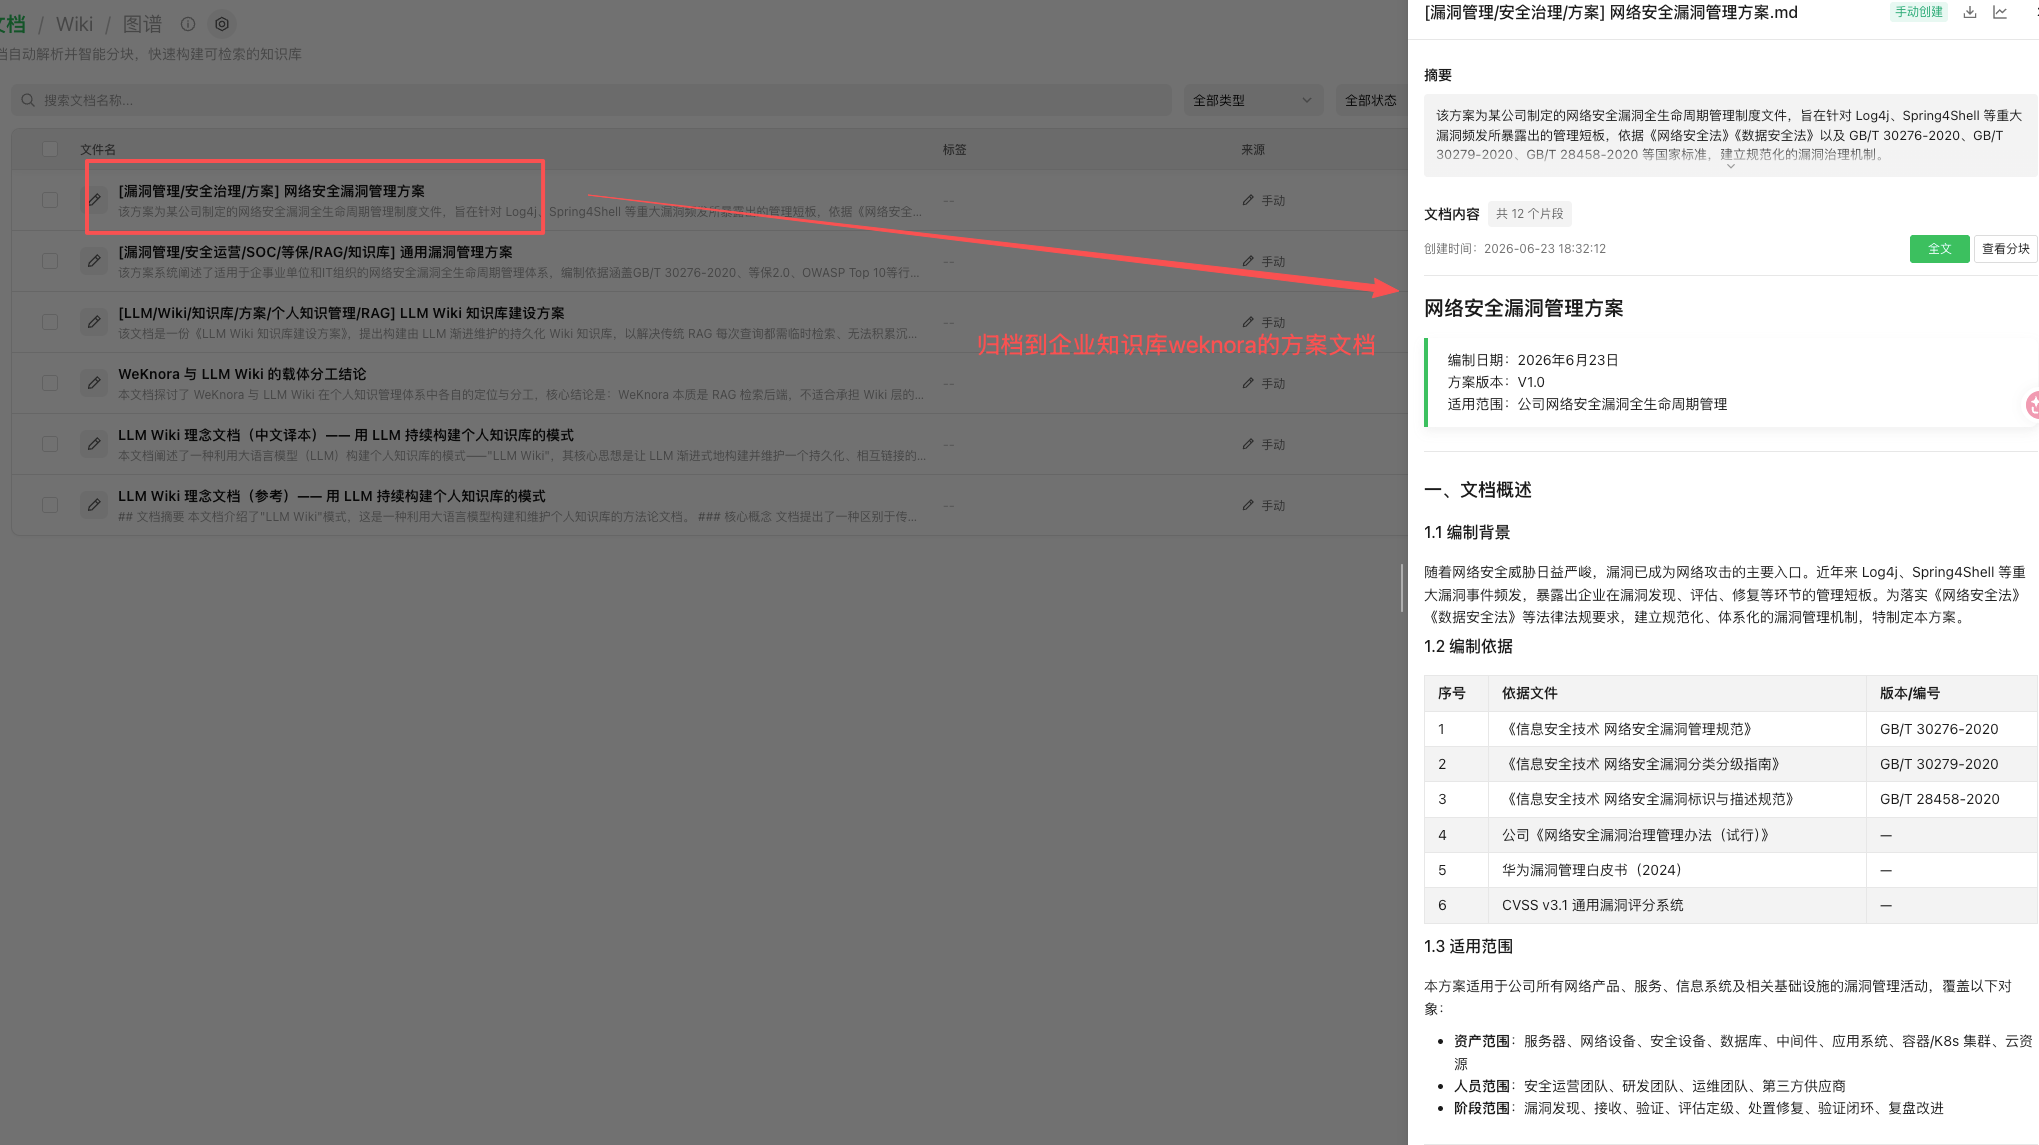Screen dimensions: 2039x1145
Task: Click the green 全文 button
Action: pyautogui.click(x=1939, y=249)
